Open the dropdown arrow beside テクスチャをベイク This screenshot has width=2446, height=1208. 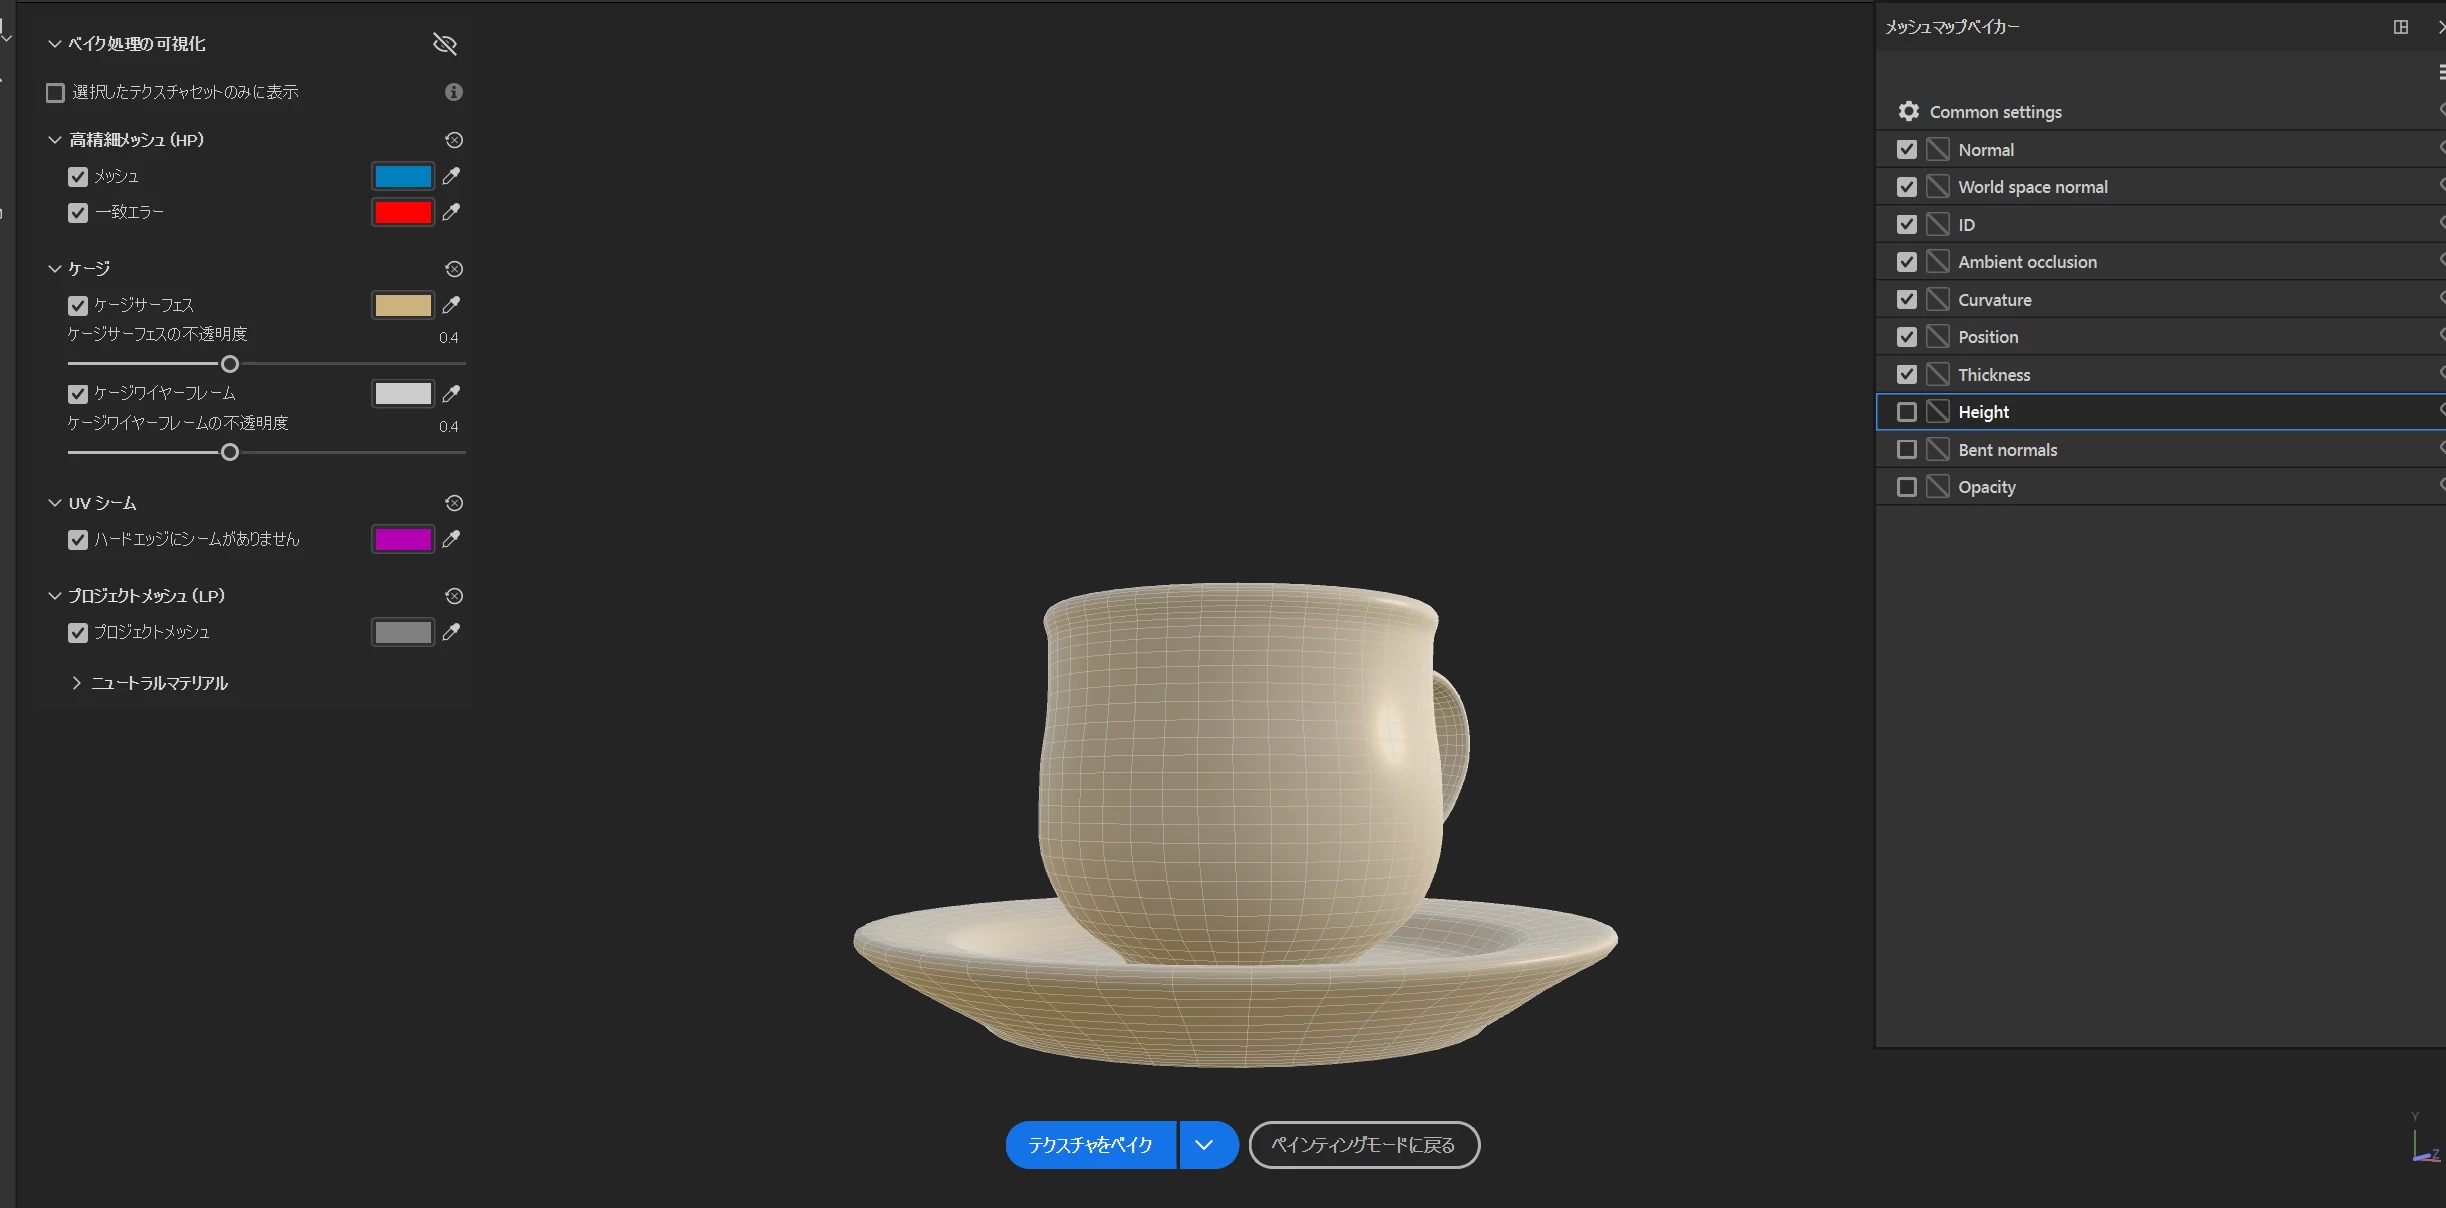pos(1204,1145)
